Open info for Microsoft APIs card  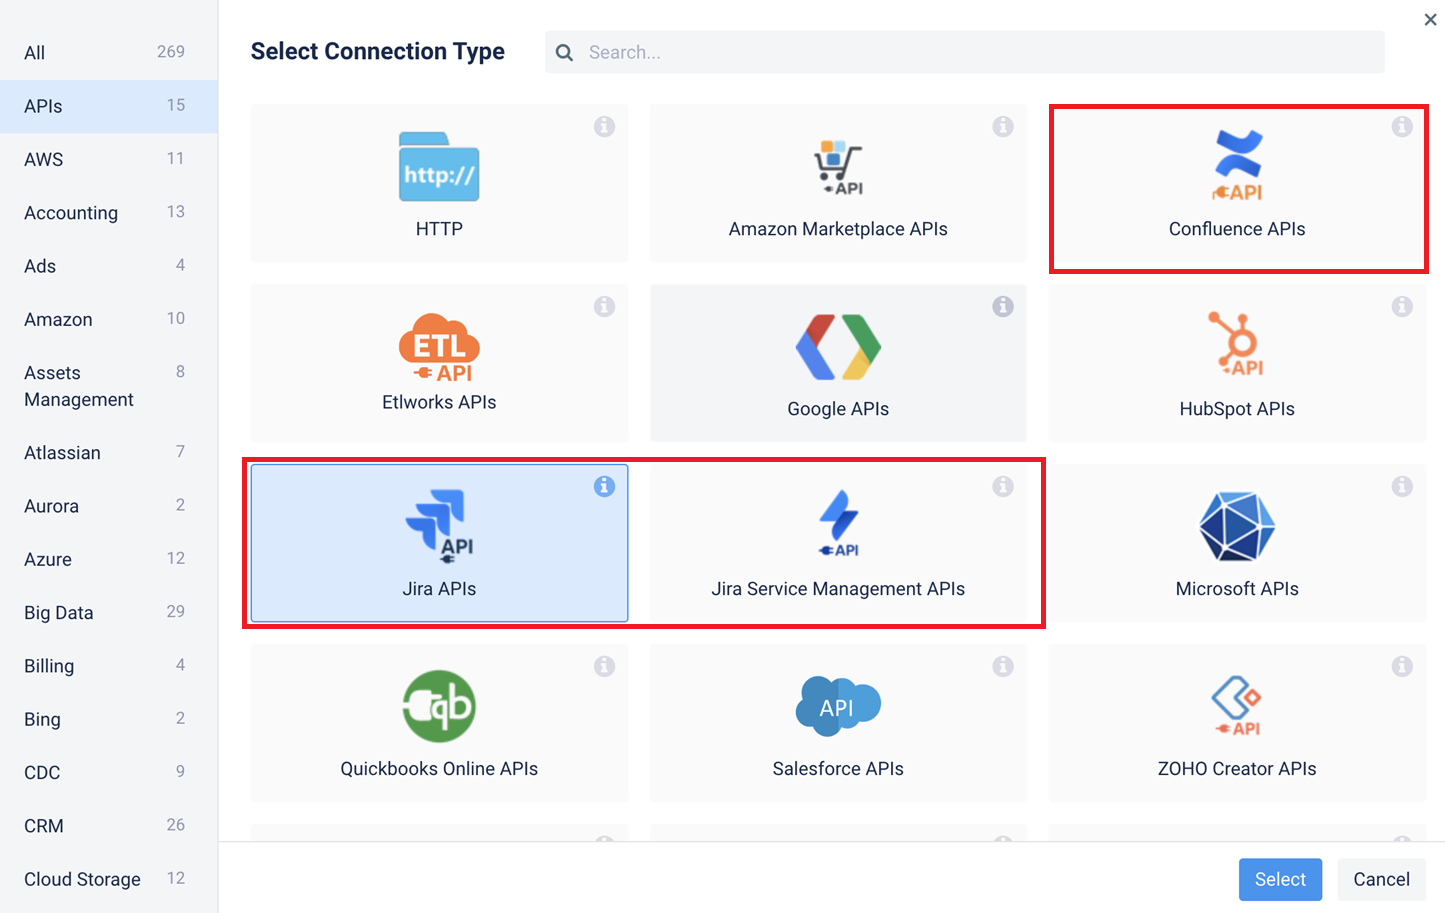click(x=1402, y=486)
